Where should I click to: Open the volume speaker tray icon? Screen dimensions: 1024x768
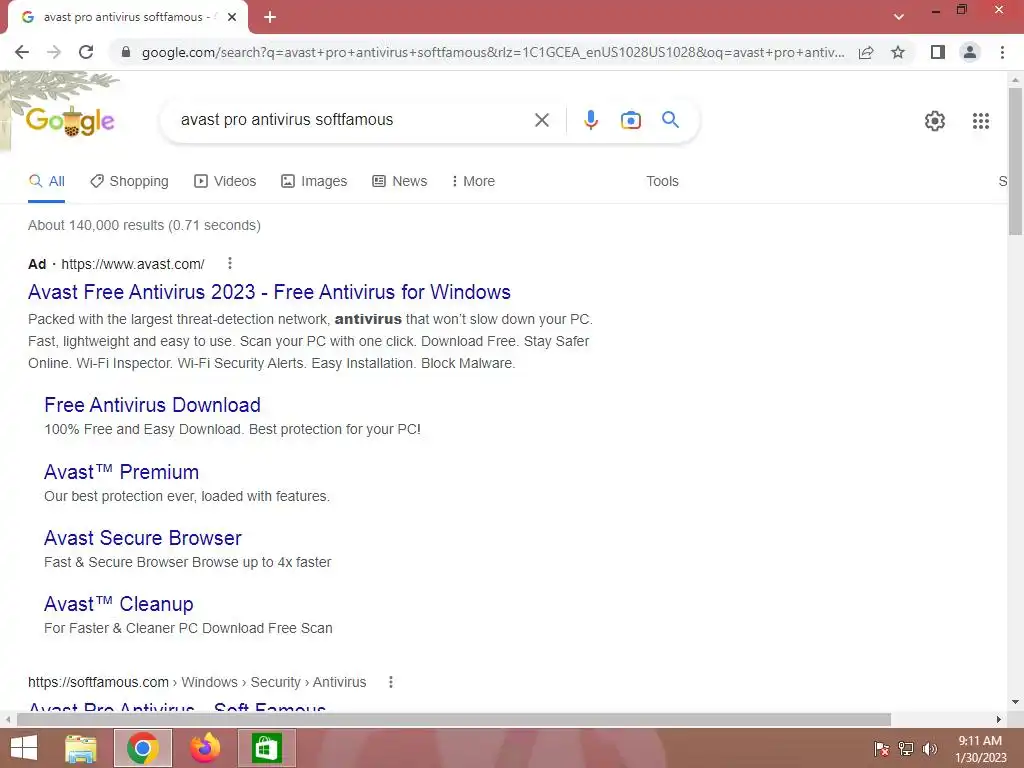[x=930, y=749]
